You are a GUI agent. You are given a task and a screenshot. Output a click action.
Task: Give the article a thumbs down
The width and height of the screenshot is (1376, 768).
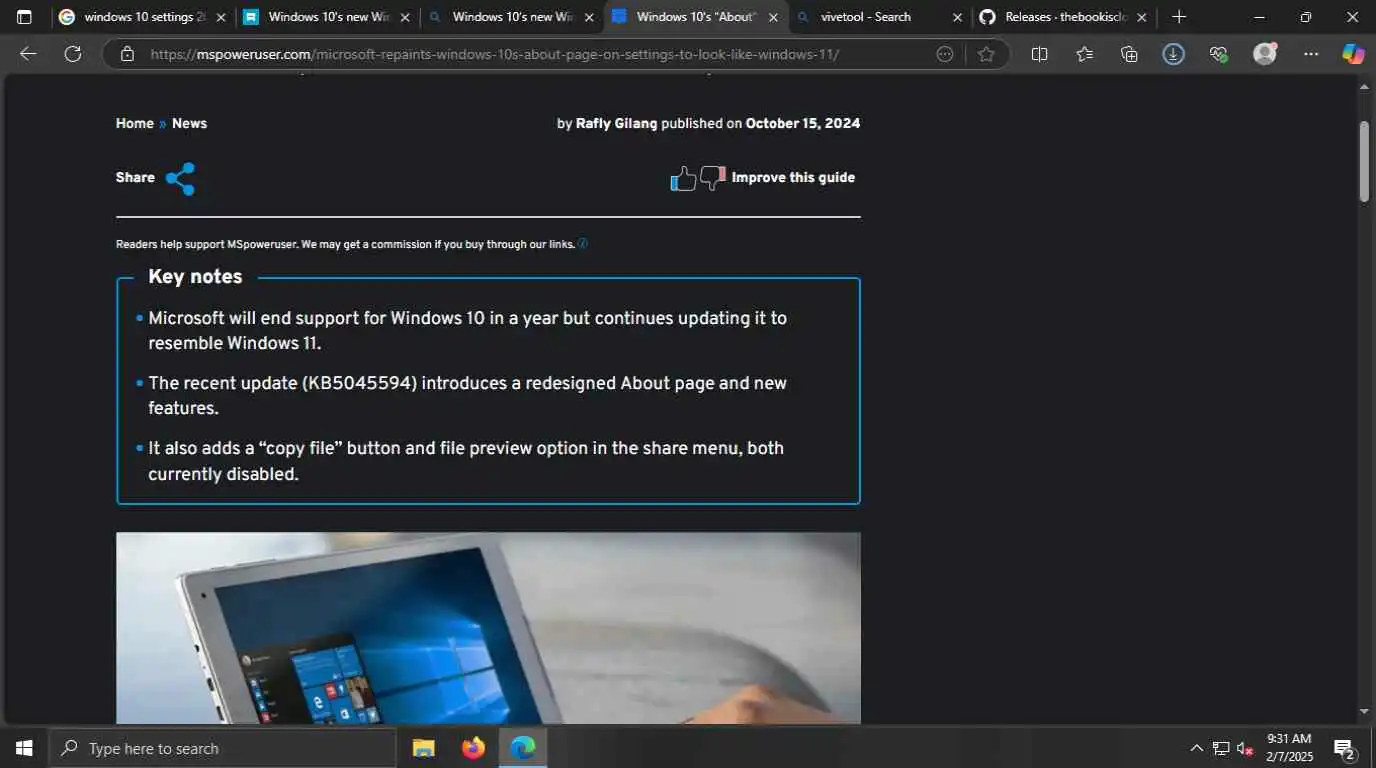click(x=712, y=178)
